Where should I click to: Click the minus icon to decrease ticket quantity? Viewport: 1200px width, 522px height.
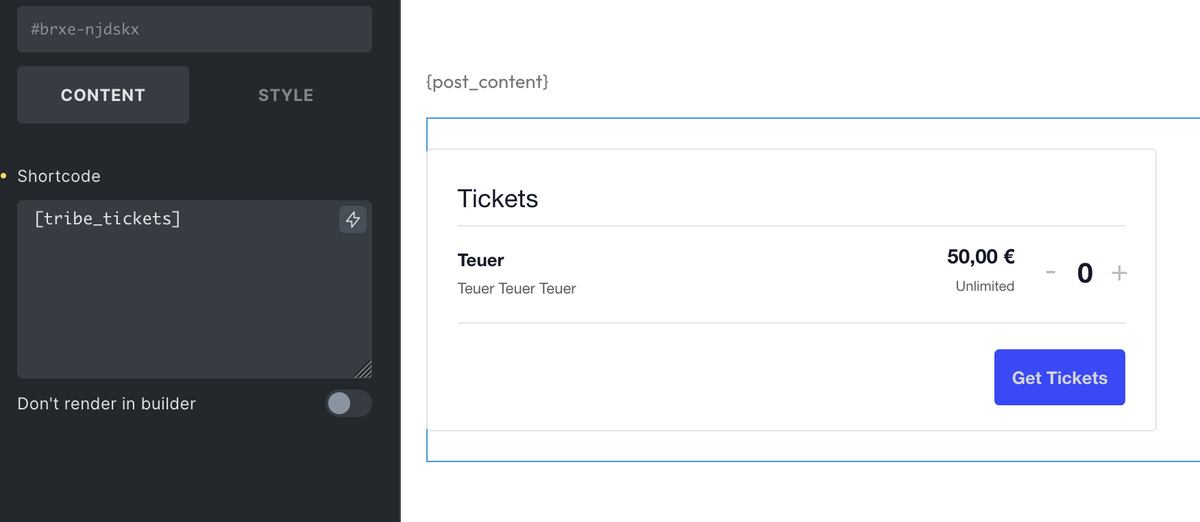[1051, 273]
